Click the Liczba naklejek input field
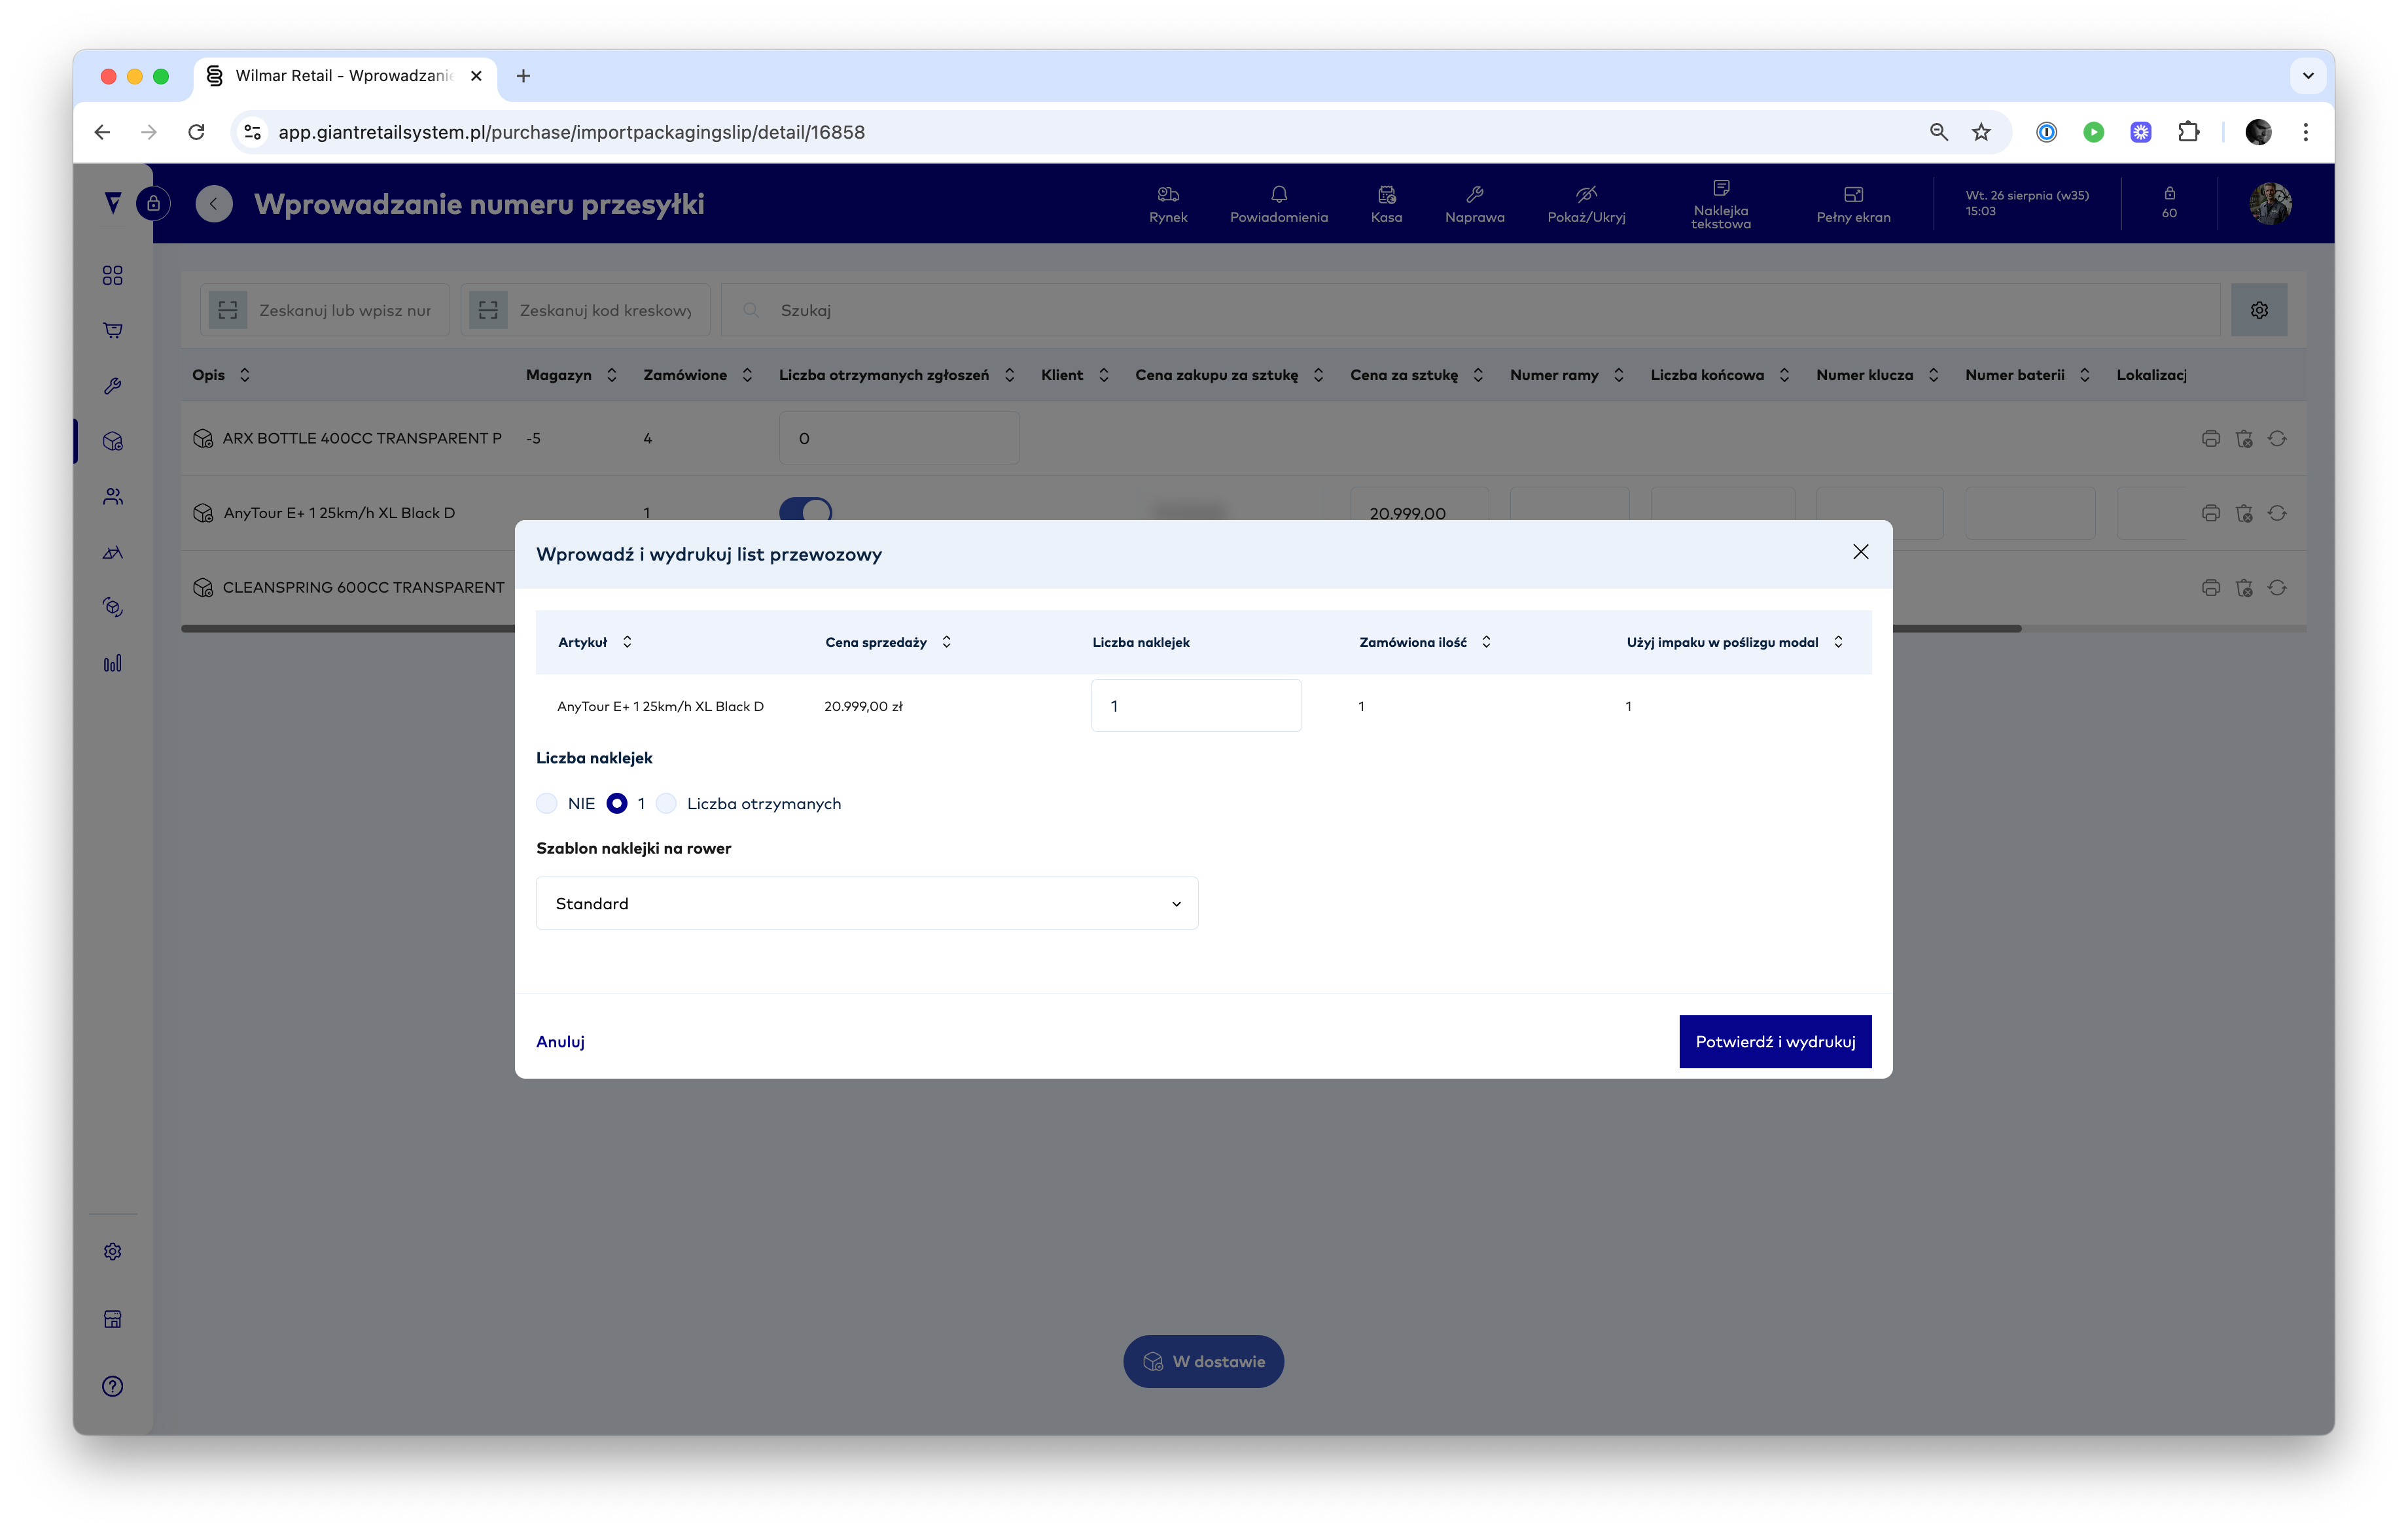2408x1532 pixels. [x=1195, y=706]
